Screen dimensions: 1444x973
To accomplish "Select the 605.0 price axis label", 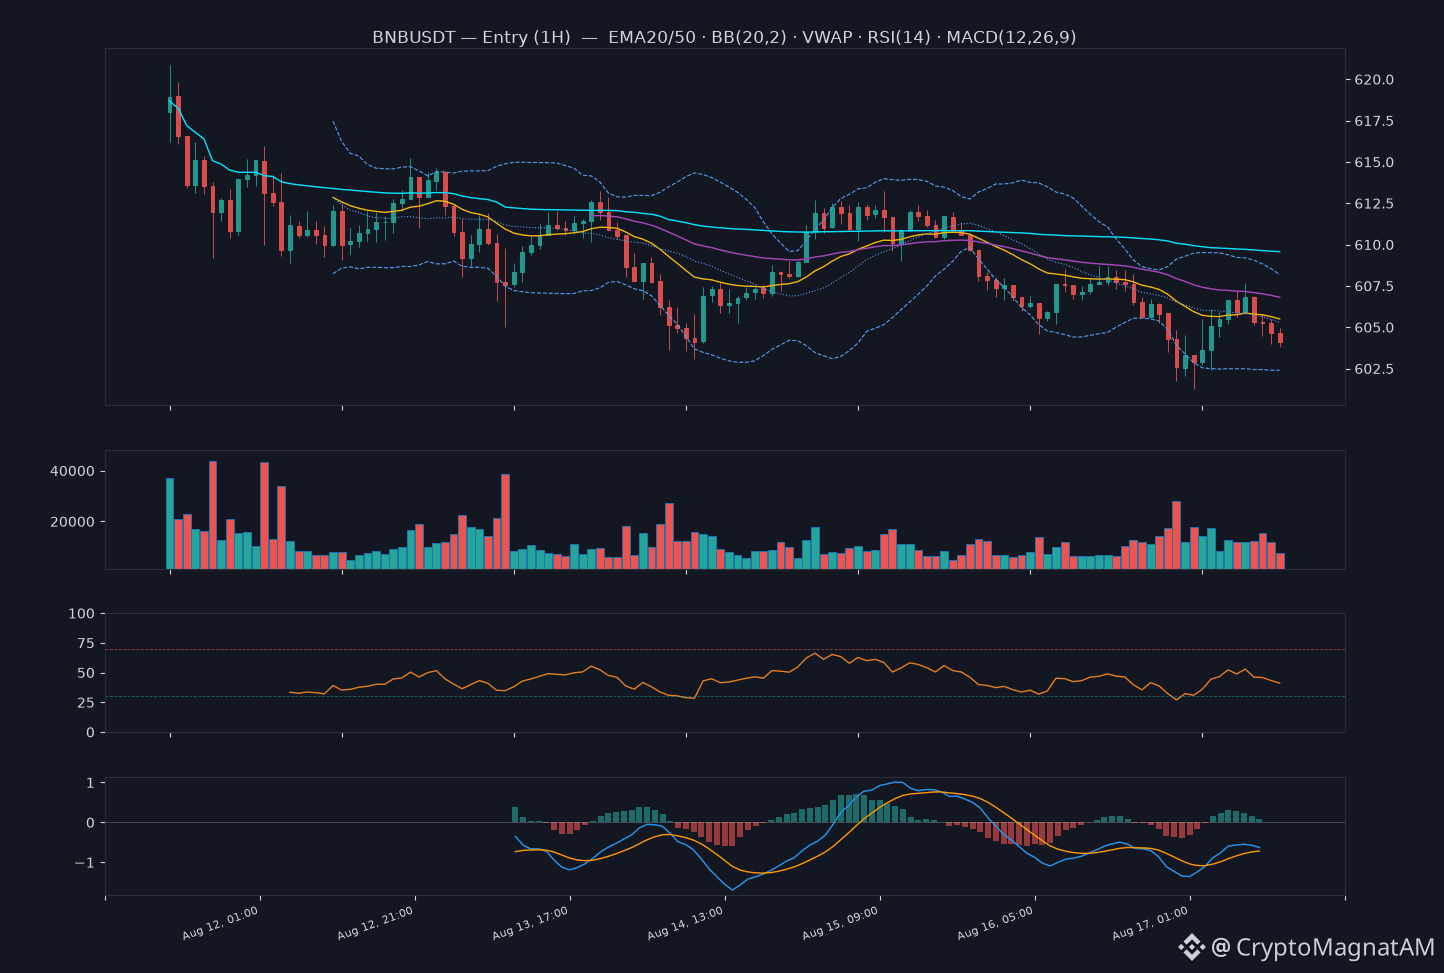I will point(1375,328).
